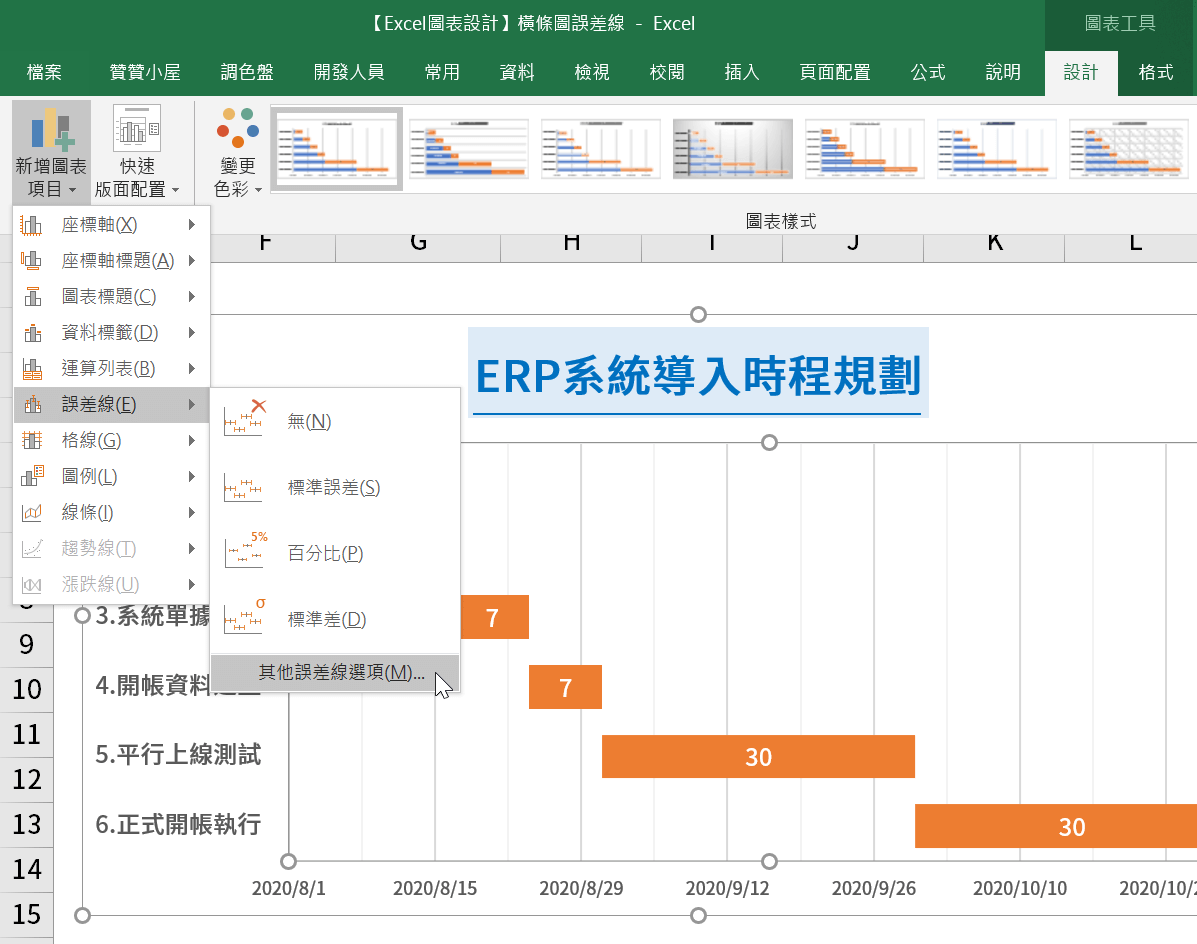Open the 檔案 file tab
The image size is (1197, 944).
tap(44, 72)
